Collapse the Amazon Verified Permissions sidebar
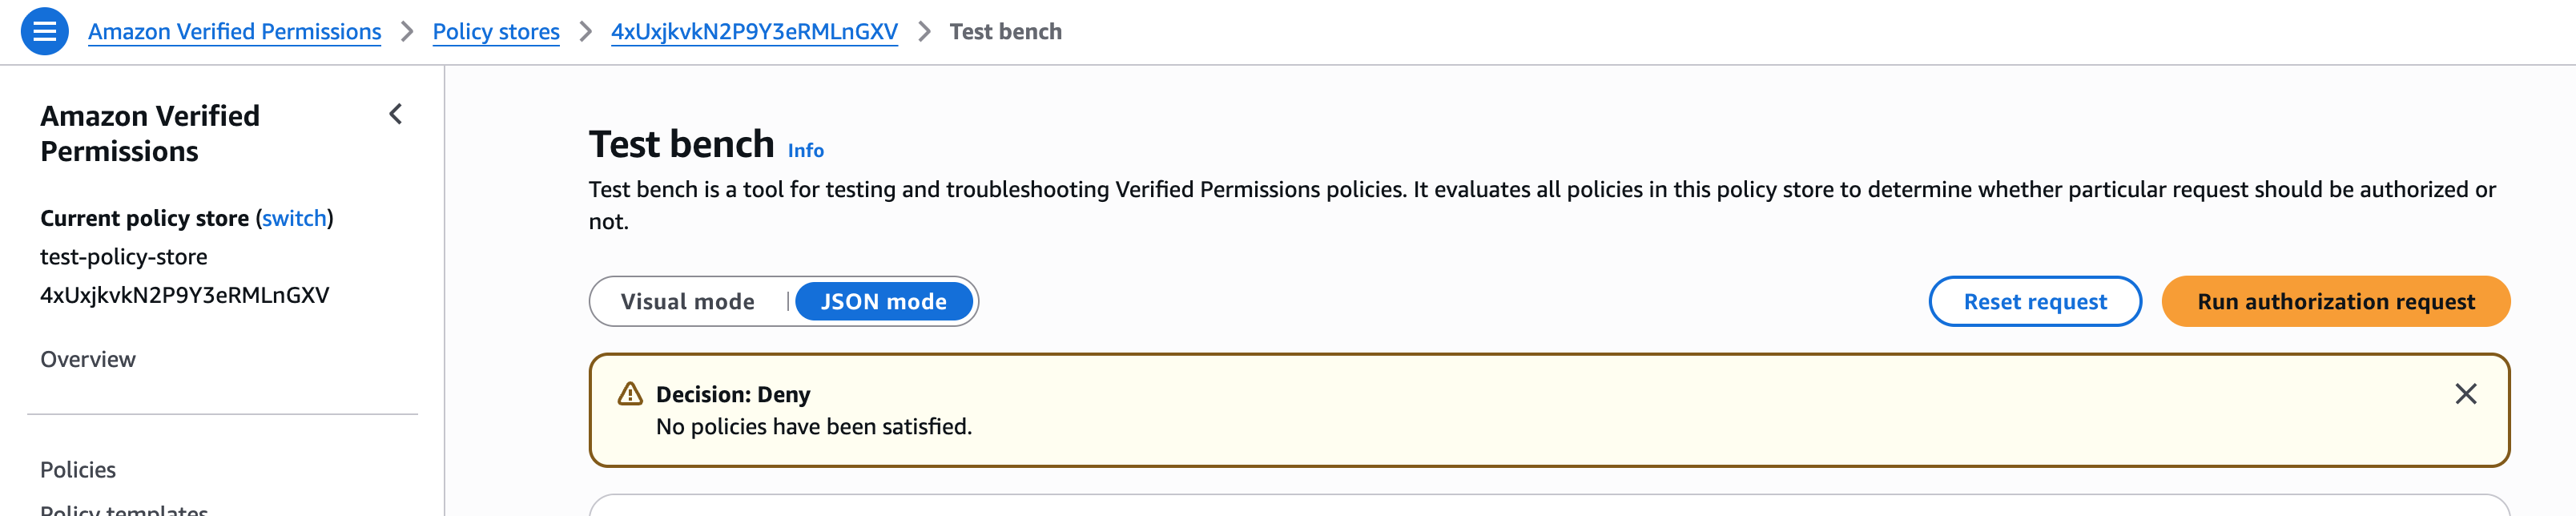 point(396,114)
